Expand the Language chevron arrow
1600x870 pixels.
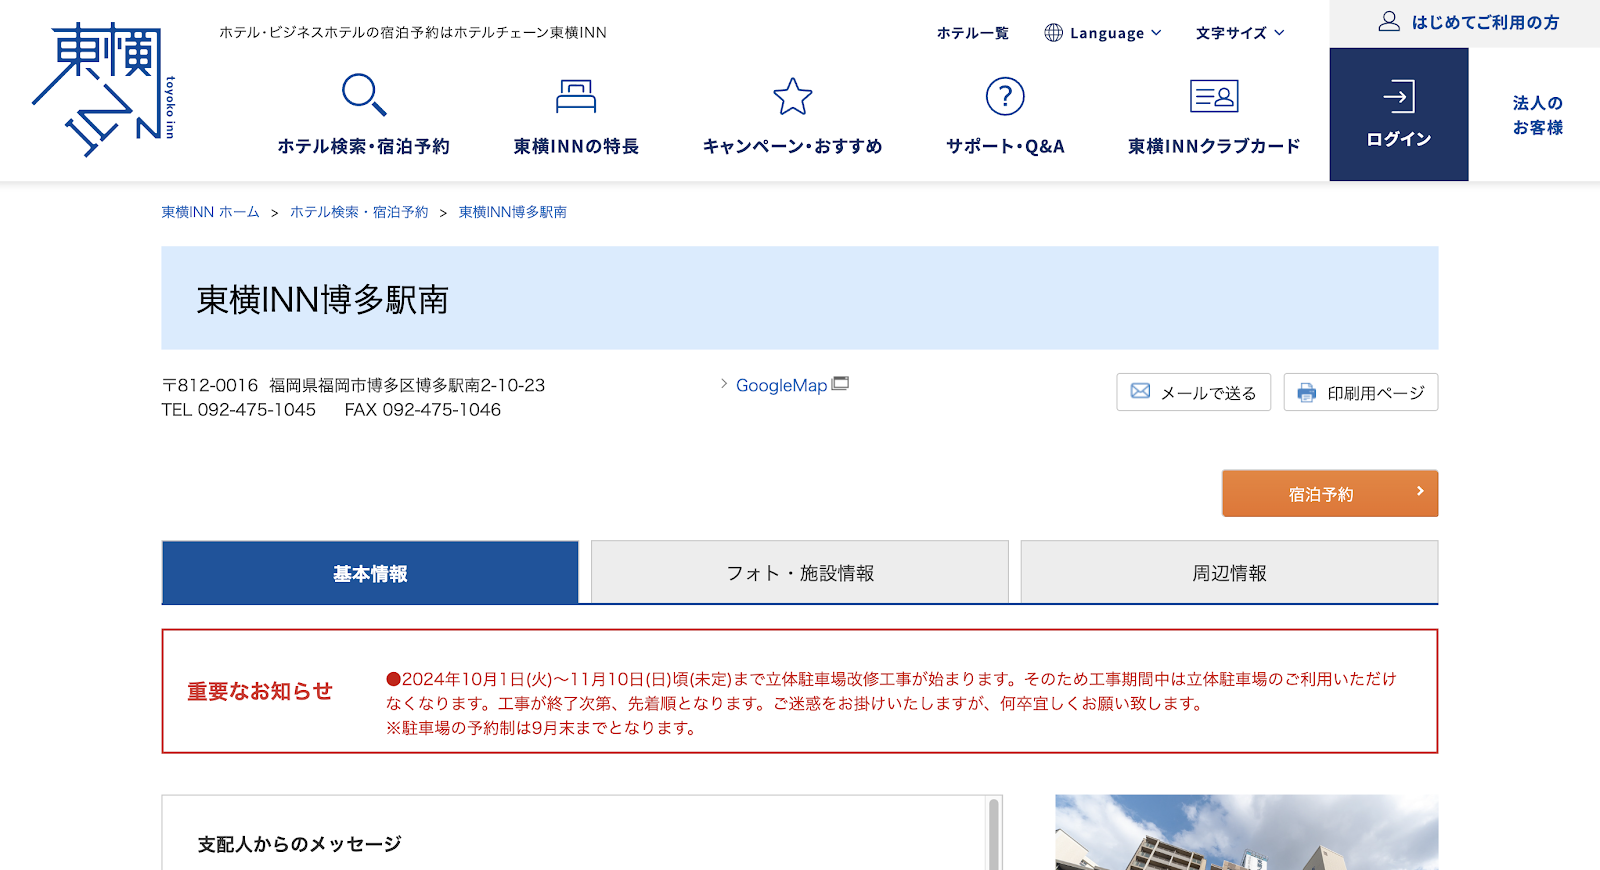coord(1156,33)
